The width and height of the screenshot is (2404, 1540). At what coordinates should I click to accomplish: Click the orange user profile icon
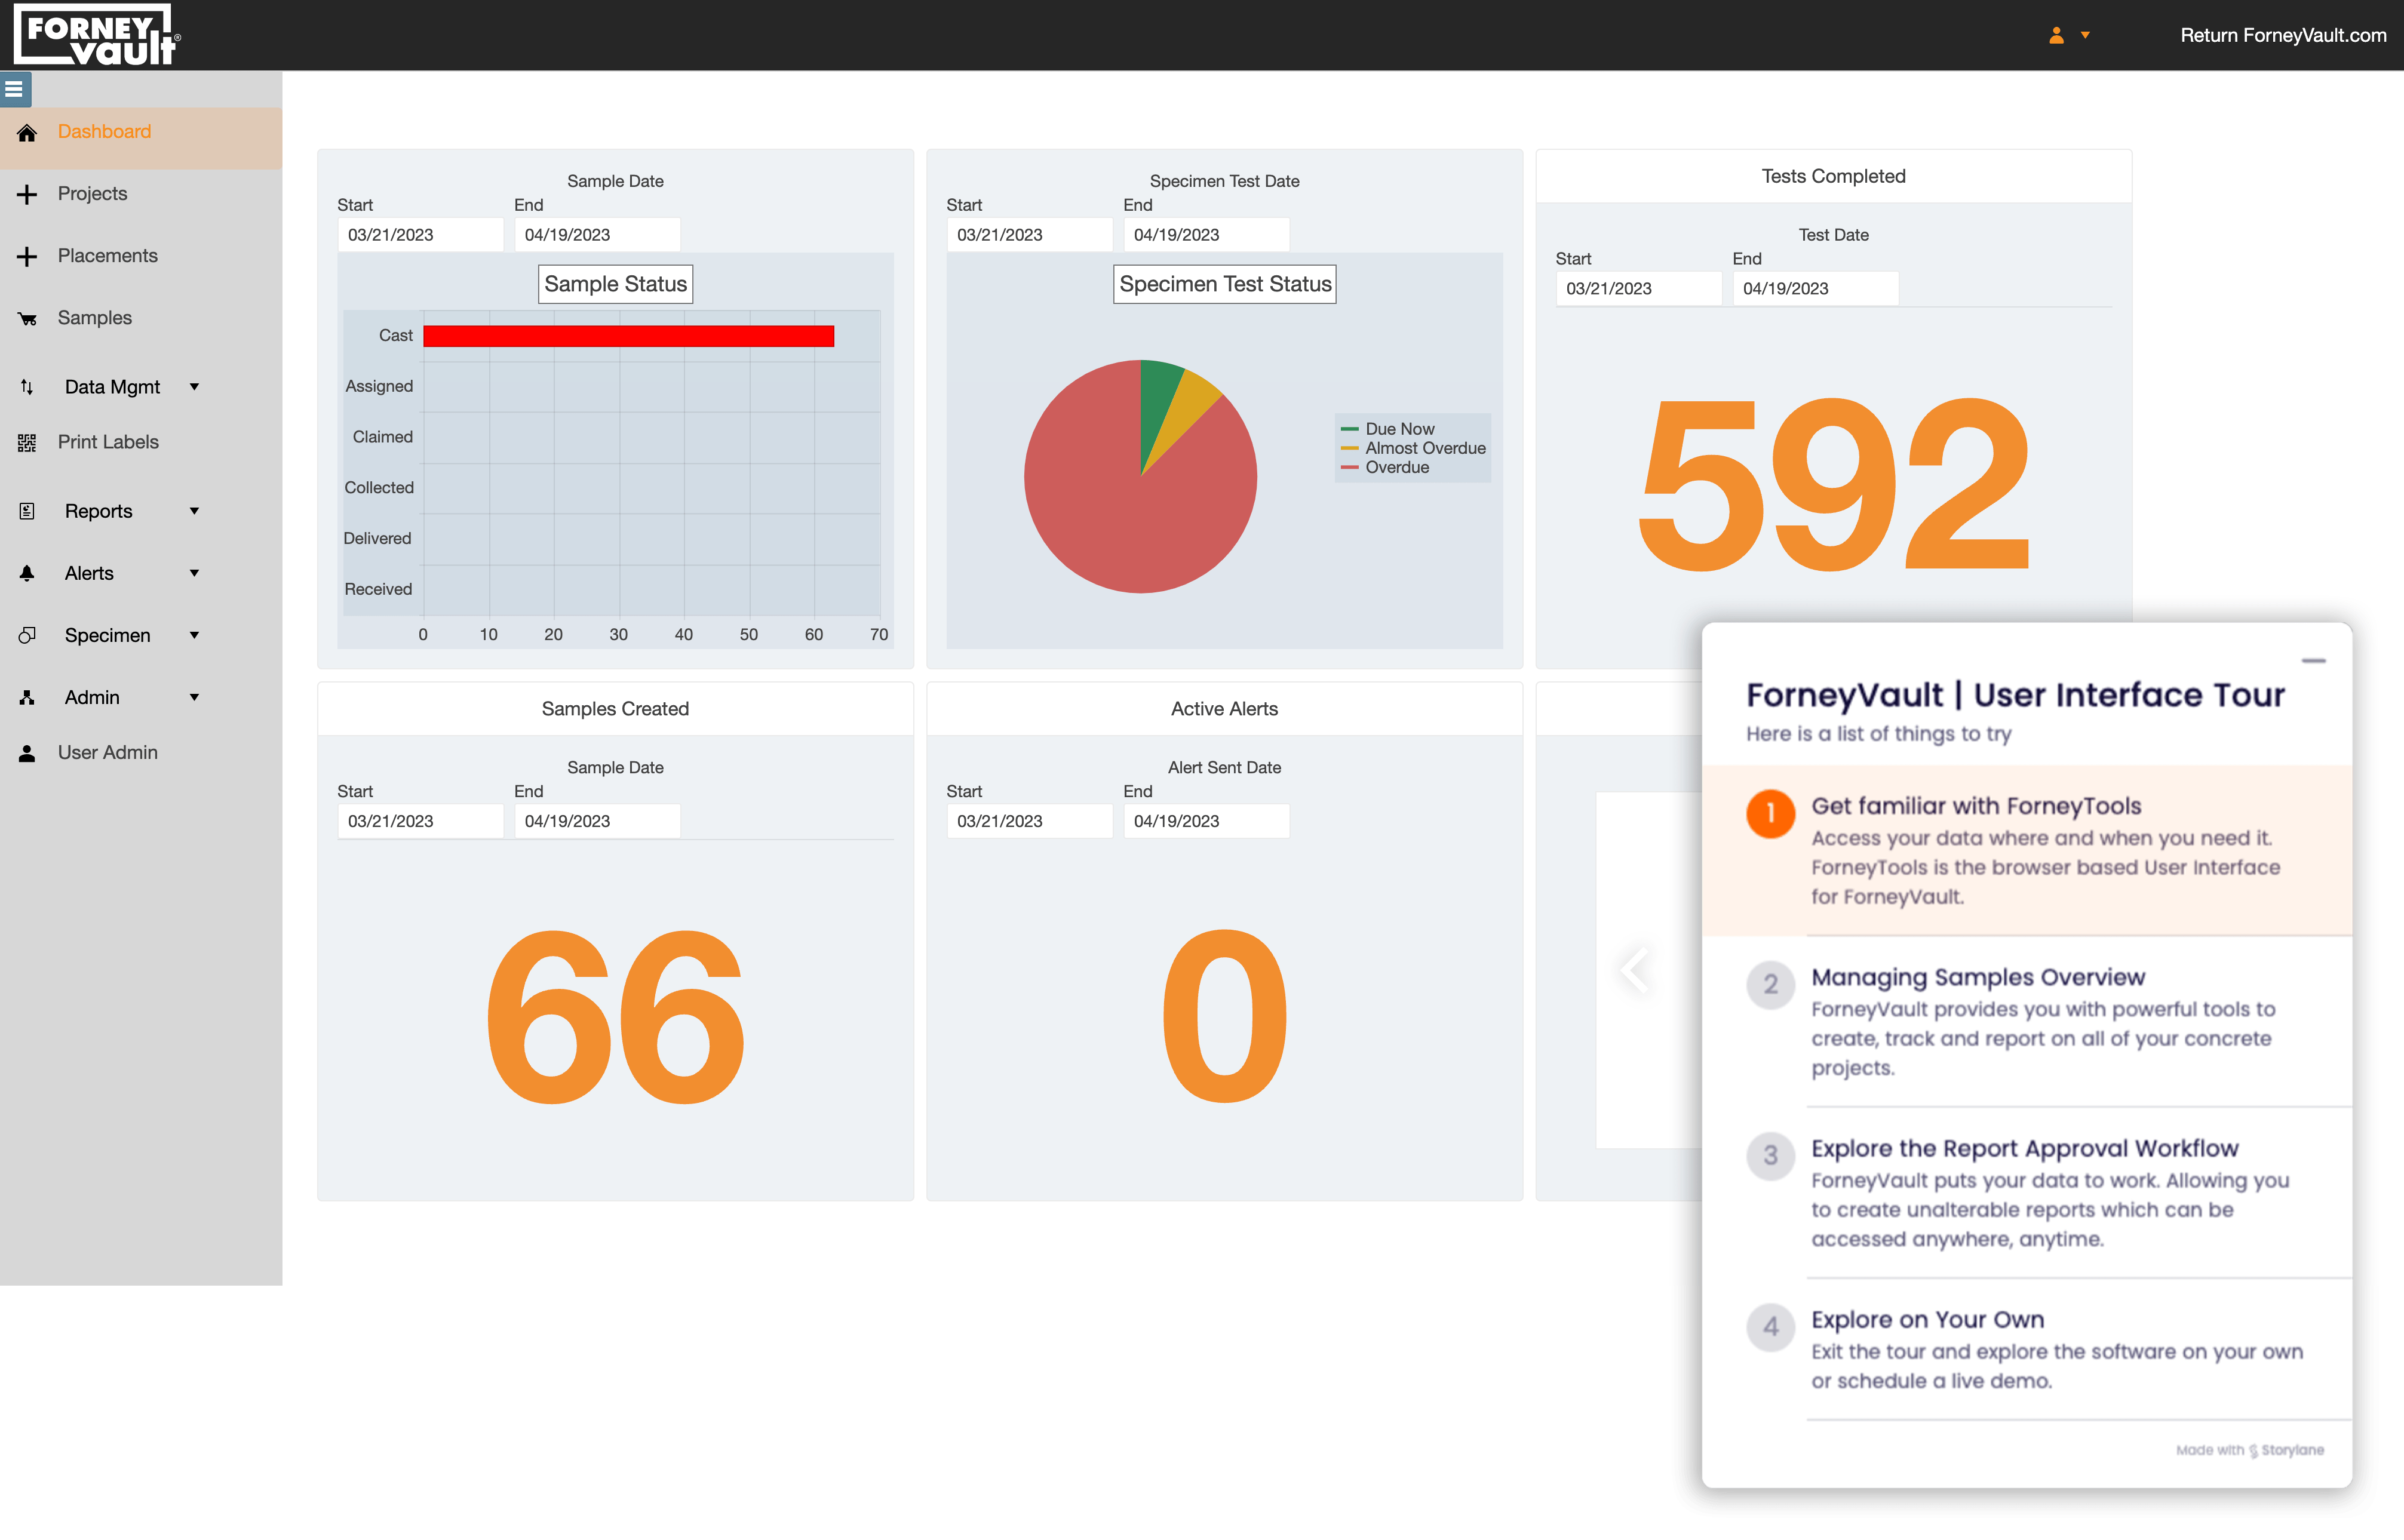point(2056,35)
